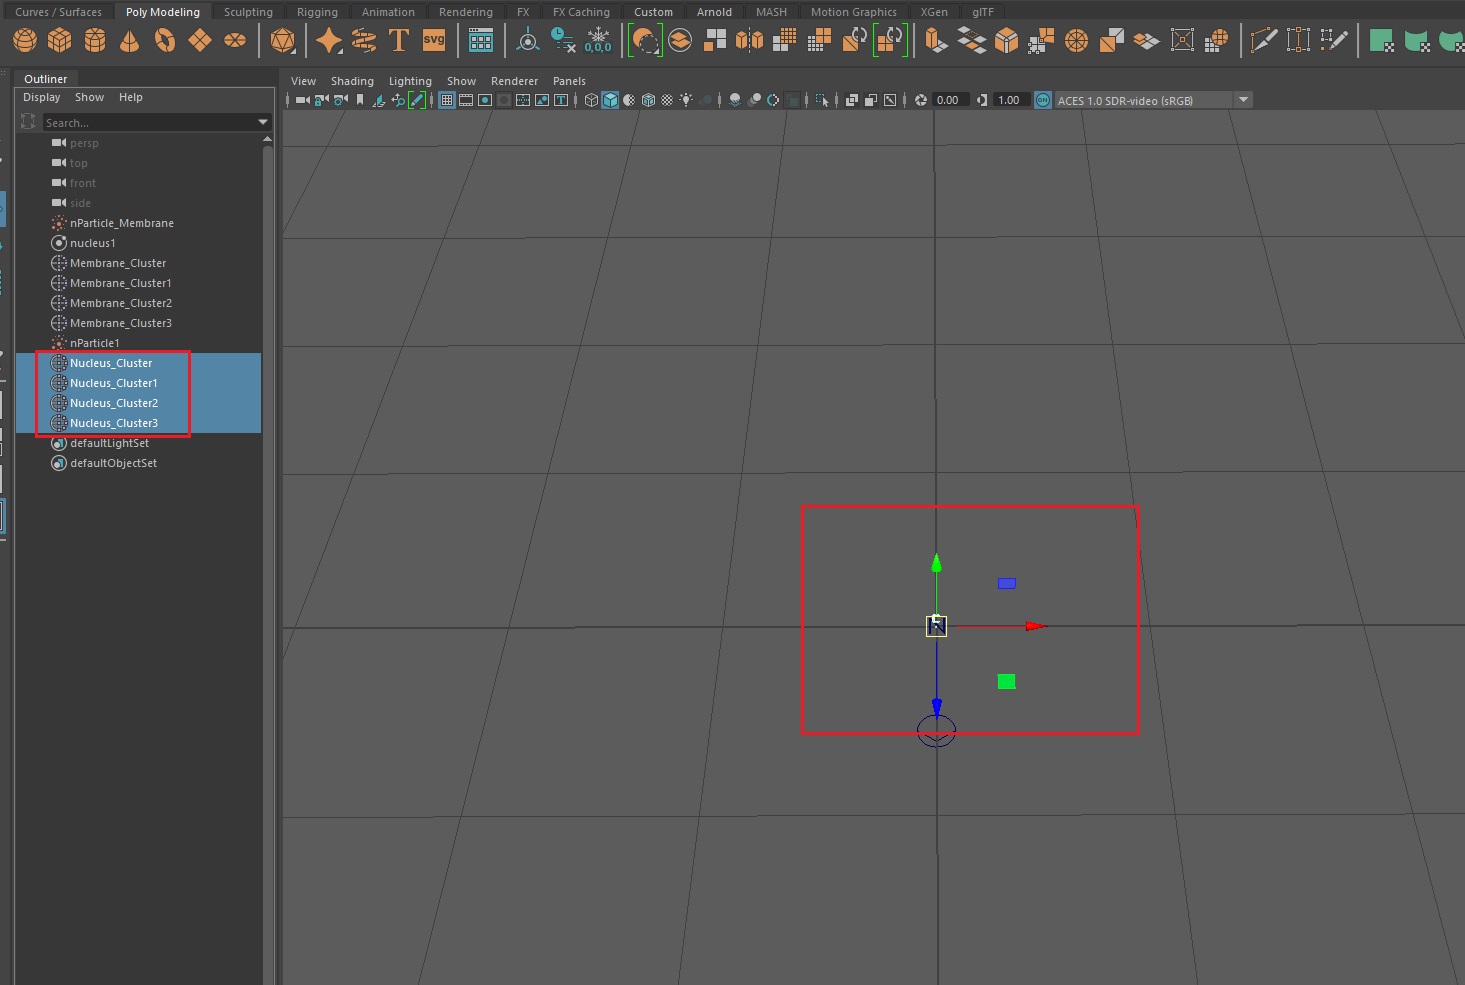The width and height of the screenshot is (1465, 985).
Task: Open the viewport View menu
Action: click(x=303, y=81)
